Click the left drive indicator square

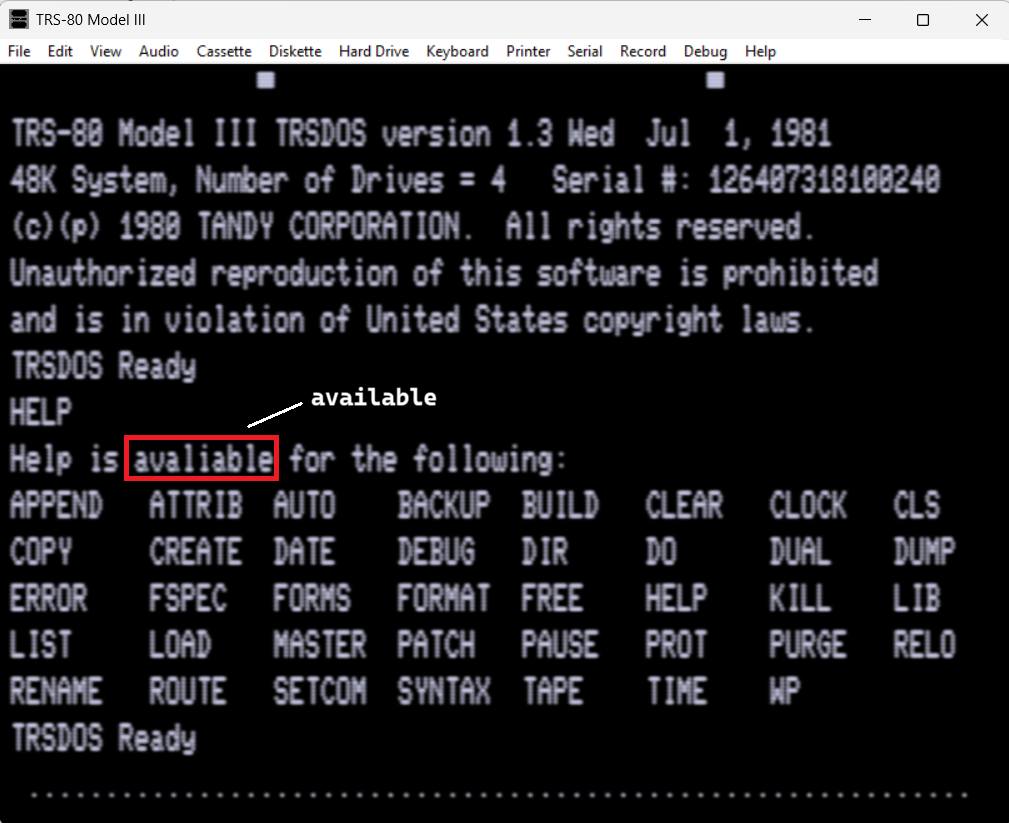tap(266, 80)
